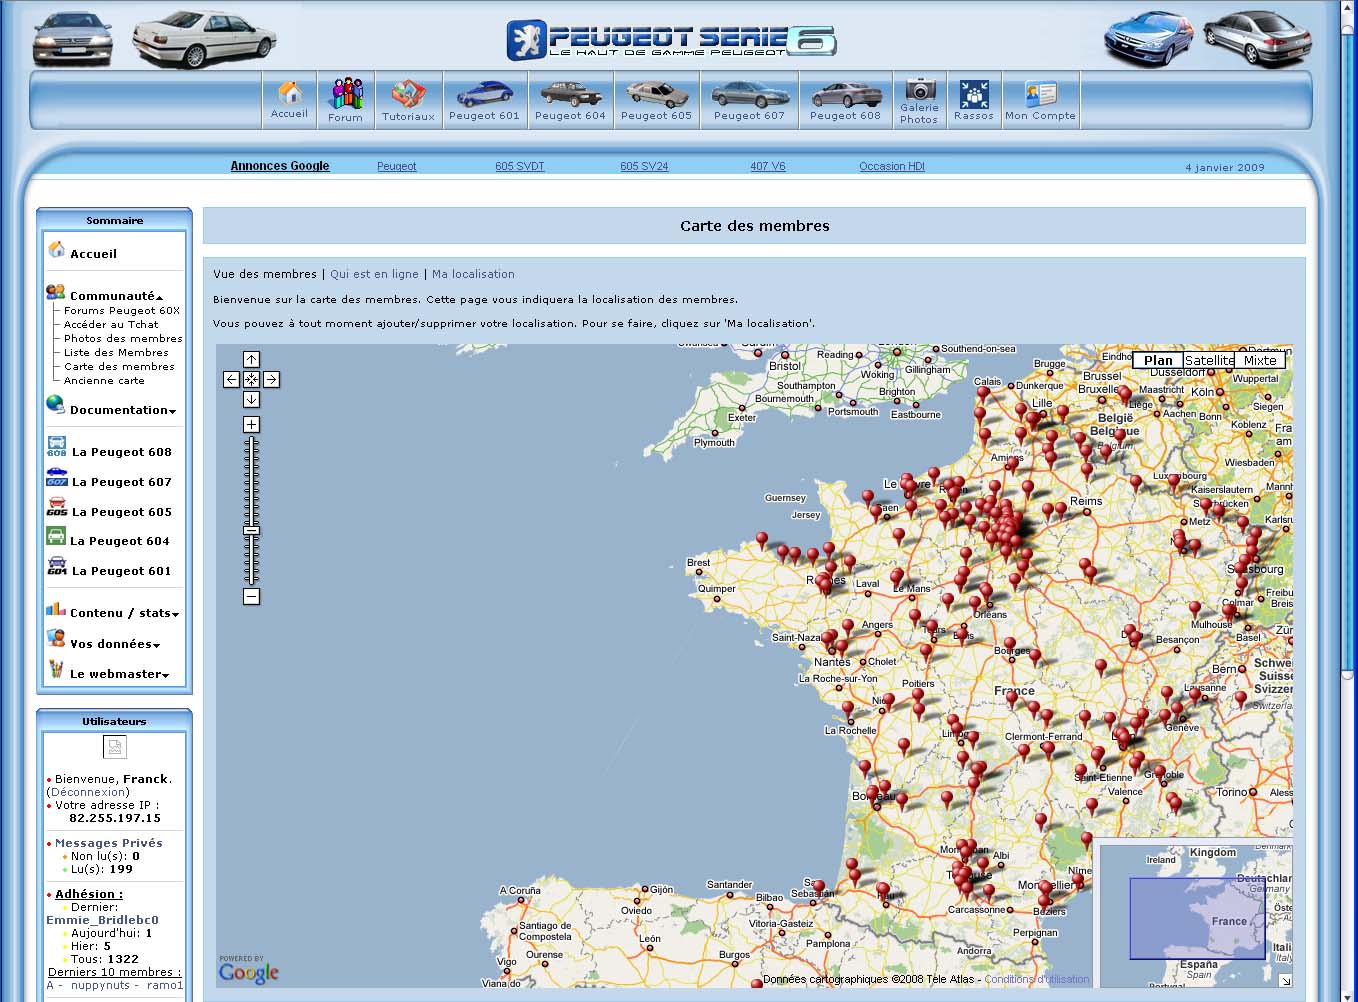This screenshot has height=1002, width=1358.
Task: Open La Peugeot 607 sidebar entry
Action: (121, 482)
